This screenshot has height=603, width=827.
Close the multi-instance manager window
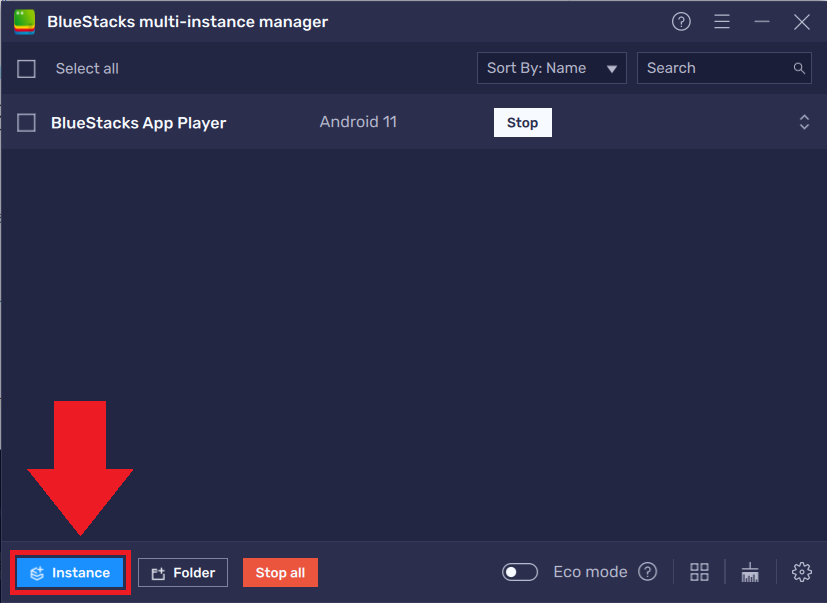coord(802,22)
